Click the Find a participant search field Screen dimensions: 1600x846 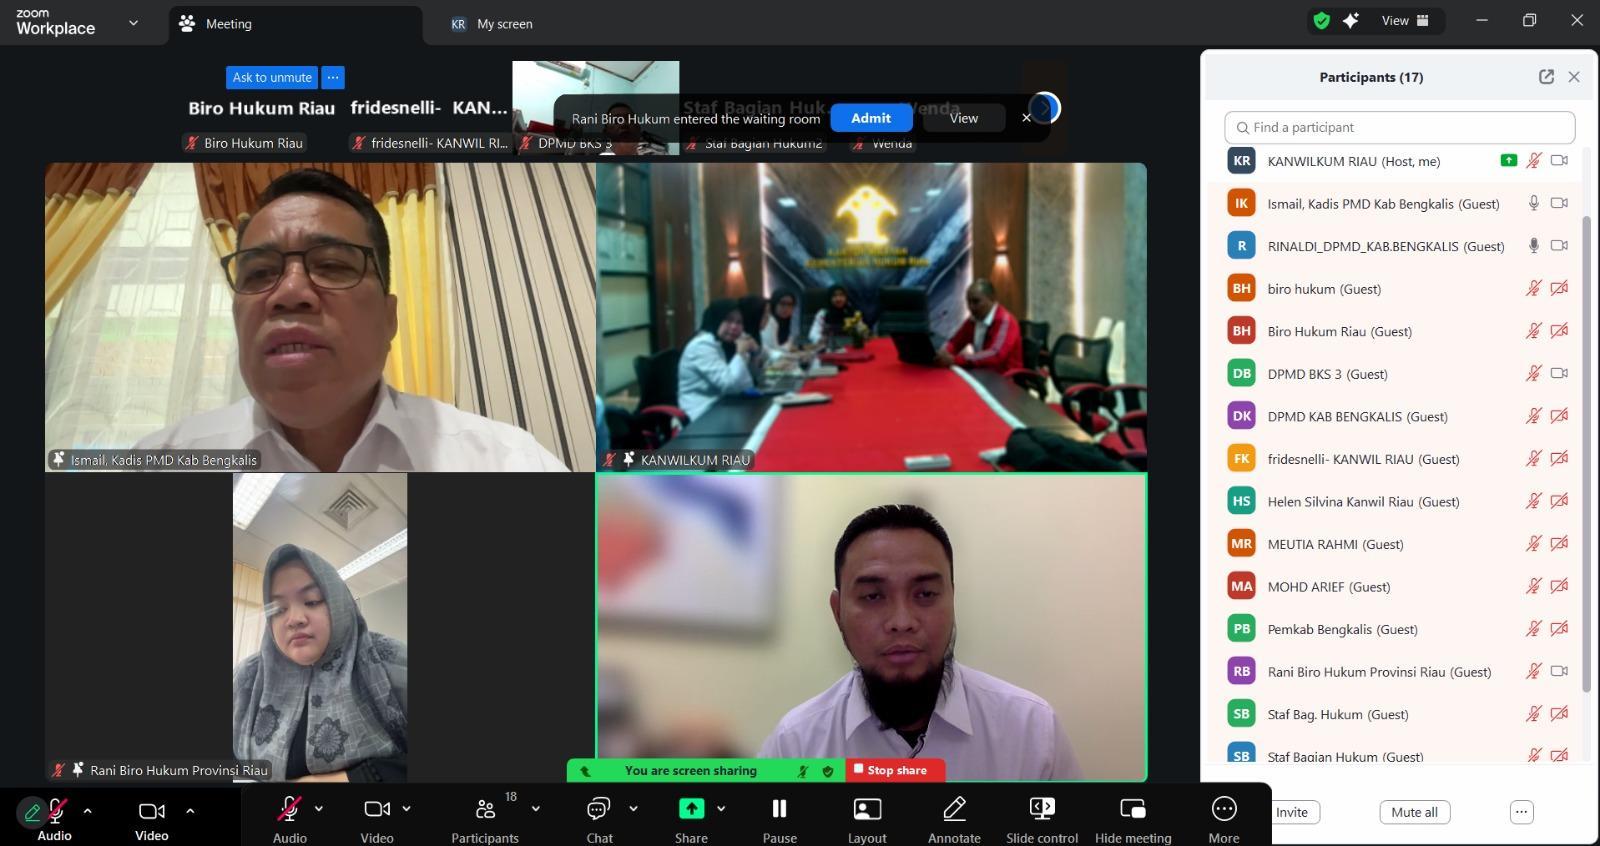[1399, 127]
